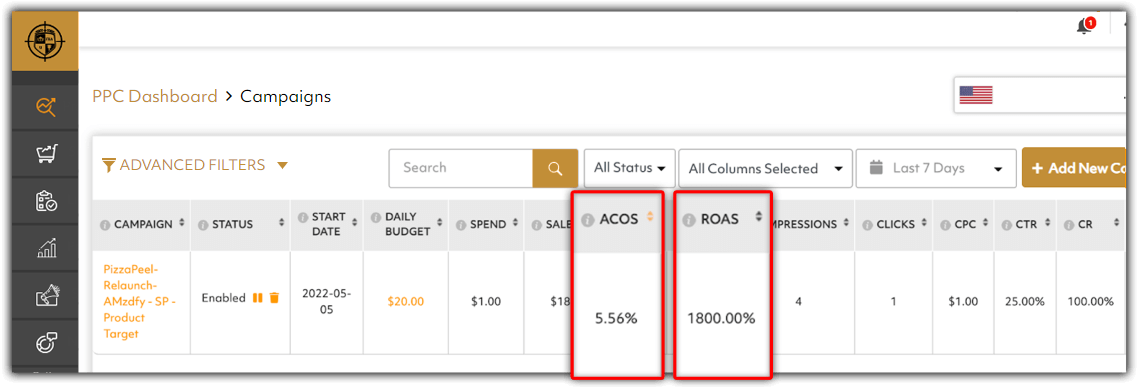1138x388 pixels.
Task: Select the 25.00% CTR cell
Action: tap(1024, 302)
